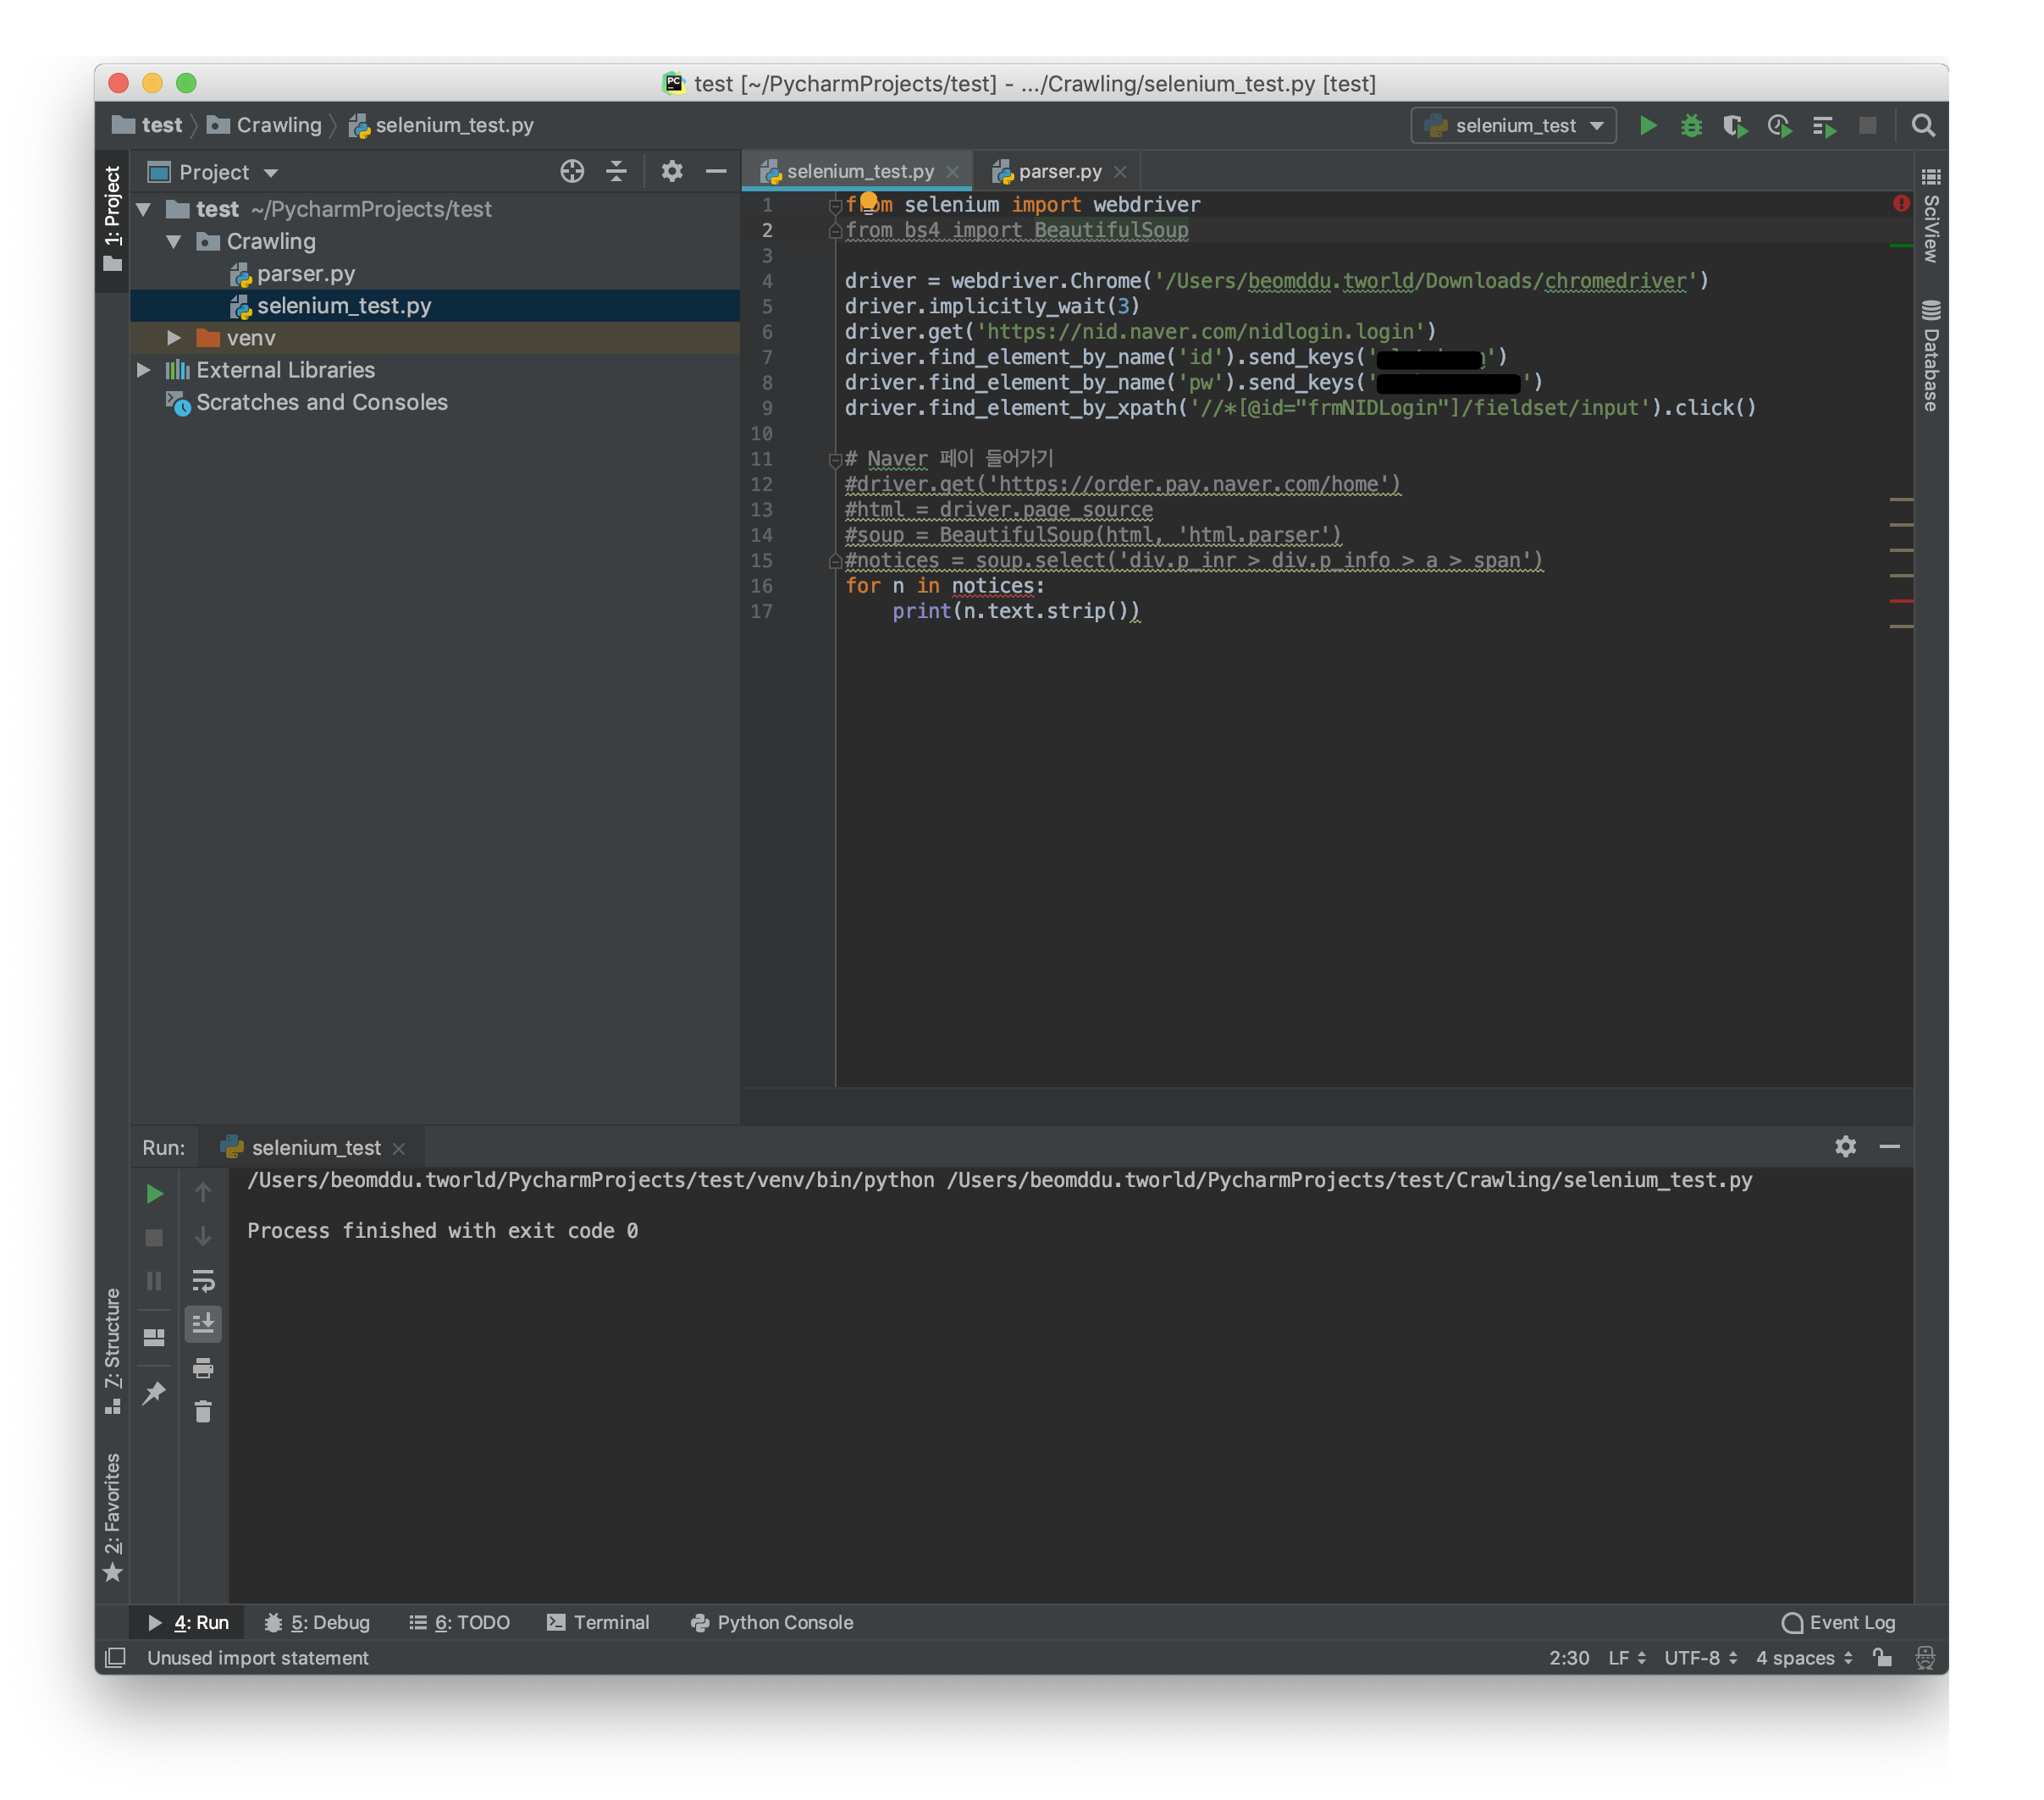The image size is (2044, 1800).
Task: Click the Profile run icon
Action: (1779, 126)
